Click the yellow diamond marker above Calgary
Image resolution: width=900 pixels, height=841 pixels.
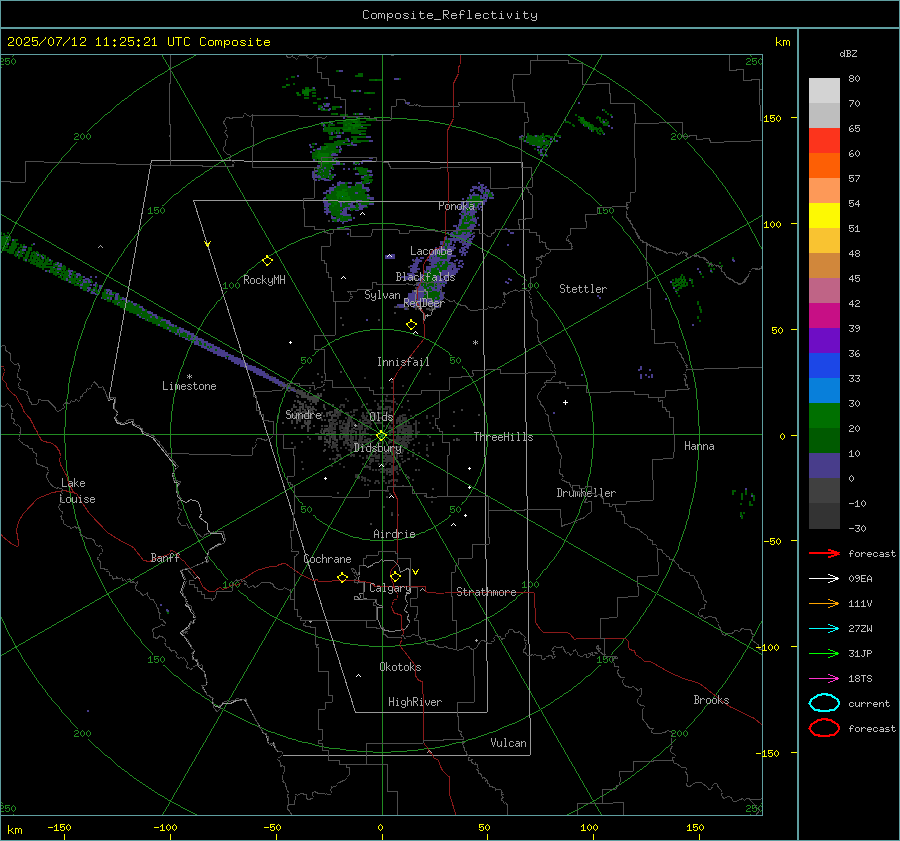pyautogui.click(x=395, y=576)
